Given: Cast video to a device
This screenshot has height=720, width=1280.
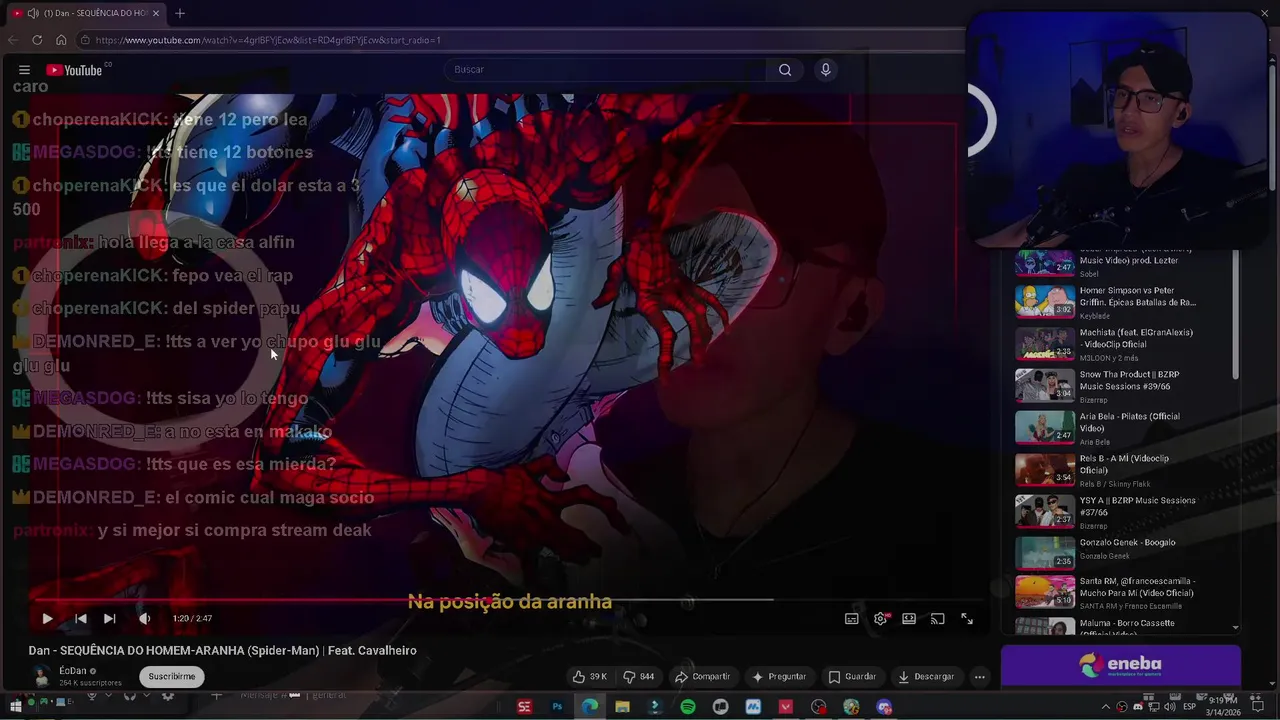Looking at the screenshot, I should [x=938, y=619].
